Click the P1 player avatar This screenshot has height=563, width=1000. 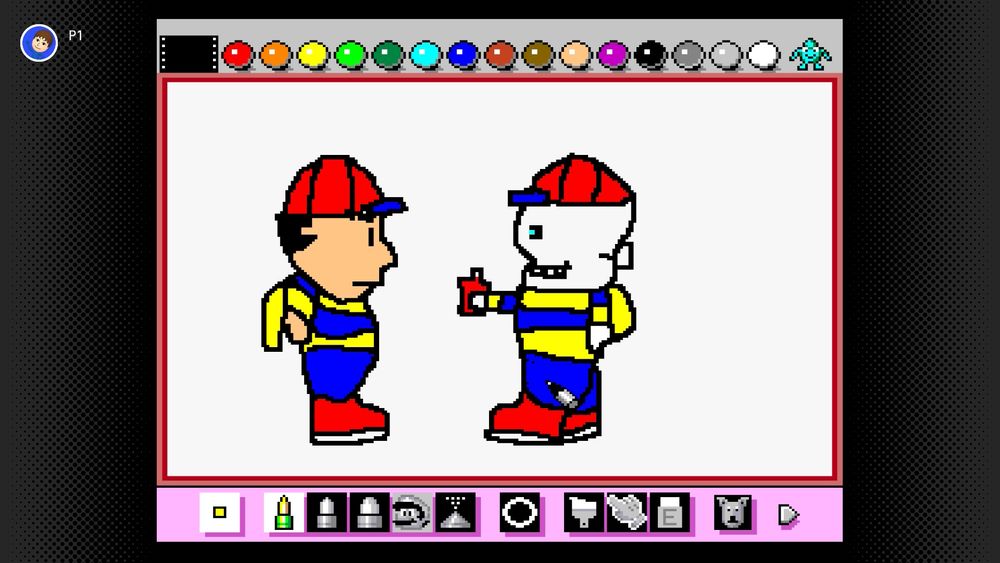[x=39, y=43]
